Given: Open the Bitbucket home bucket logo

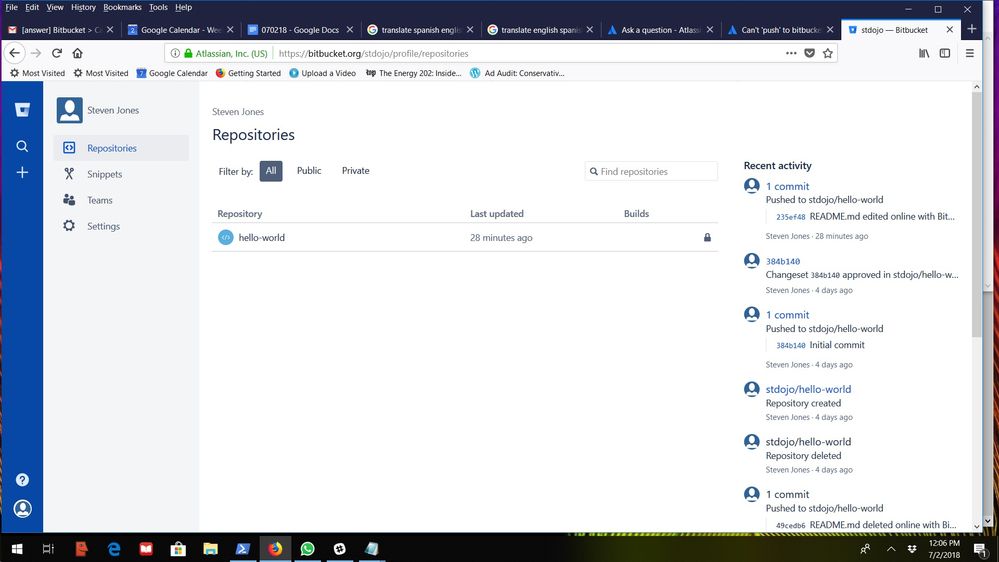Looking at the screenshot, I should (x=22, y=110).
